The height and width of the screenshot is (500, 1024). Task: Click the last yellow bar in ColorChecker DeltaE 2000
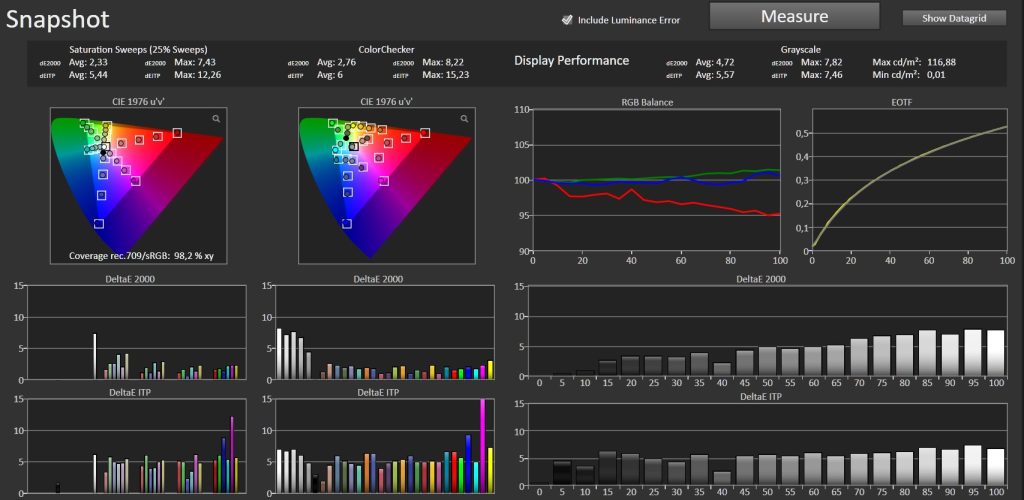click(490, 369)
